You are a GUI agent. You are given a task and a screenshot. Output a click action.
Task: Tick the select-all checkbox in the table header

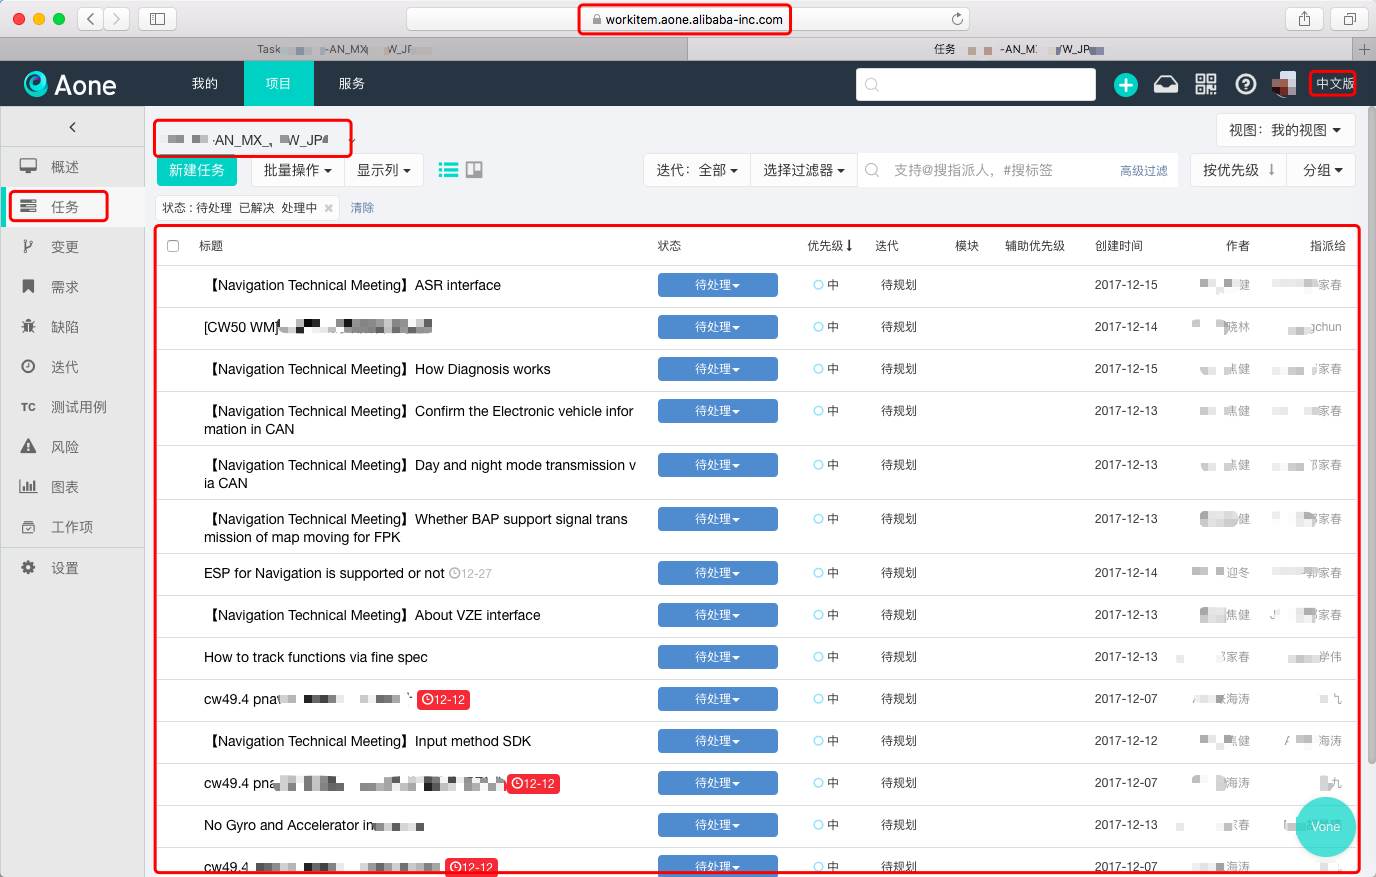(x=173, y=246)
